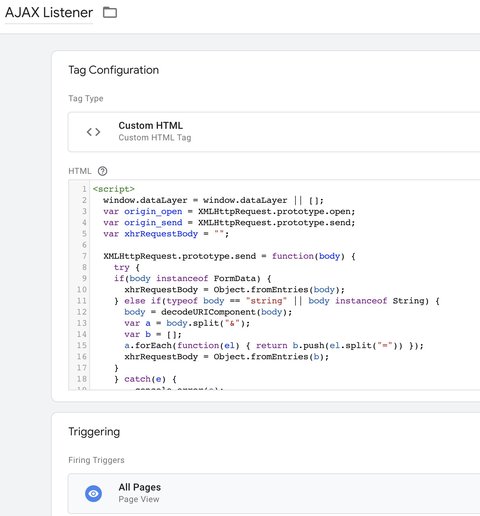The width and height of the screenshot is (480, 516).
Task: Click the XMLHttpRequest.prototype.send function line
Action: coord(229,256)
